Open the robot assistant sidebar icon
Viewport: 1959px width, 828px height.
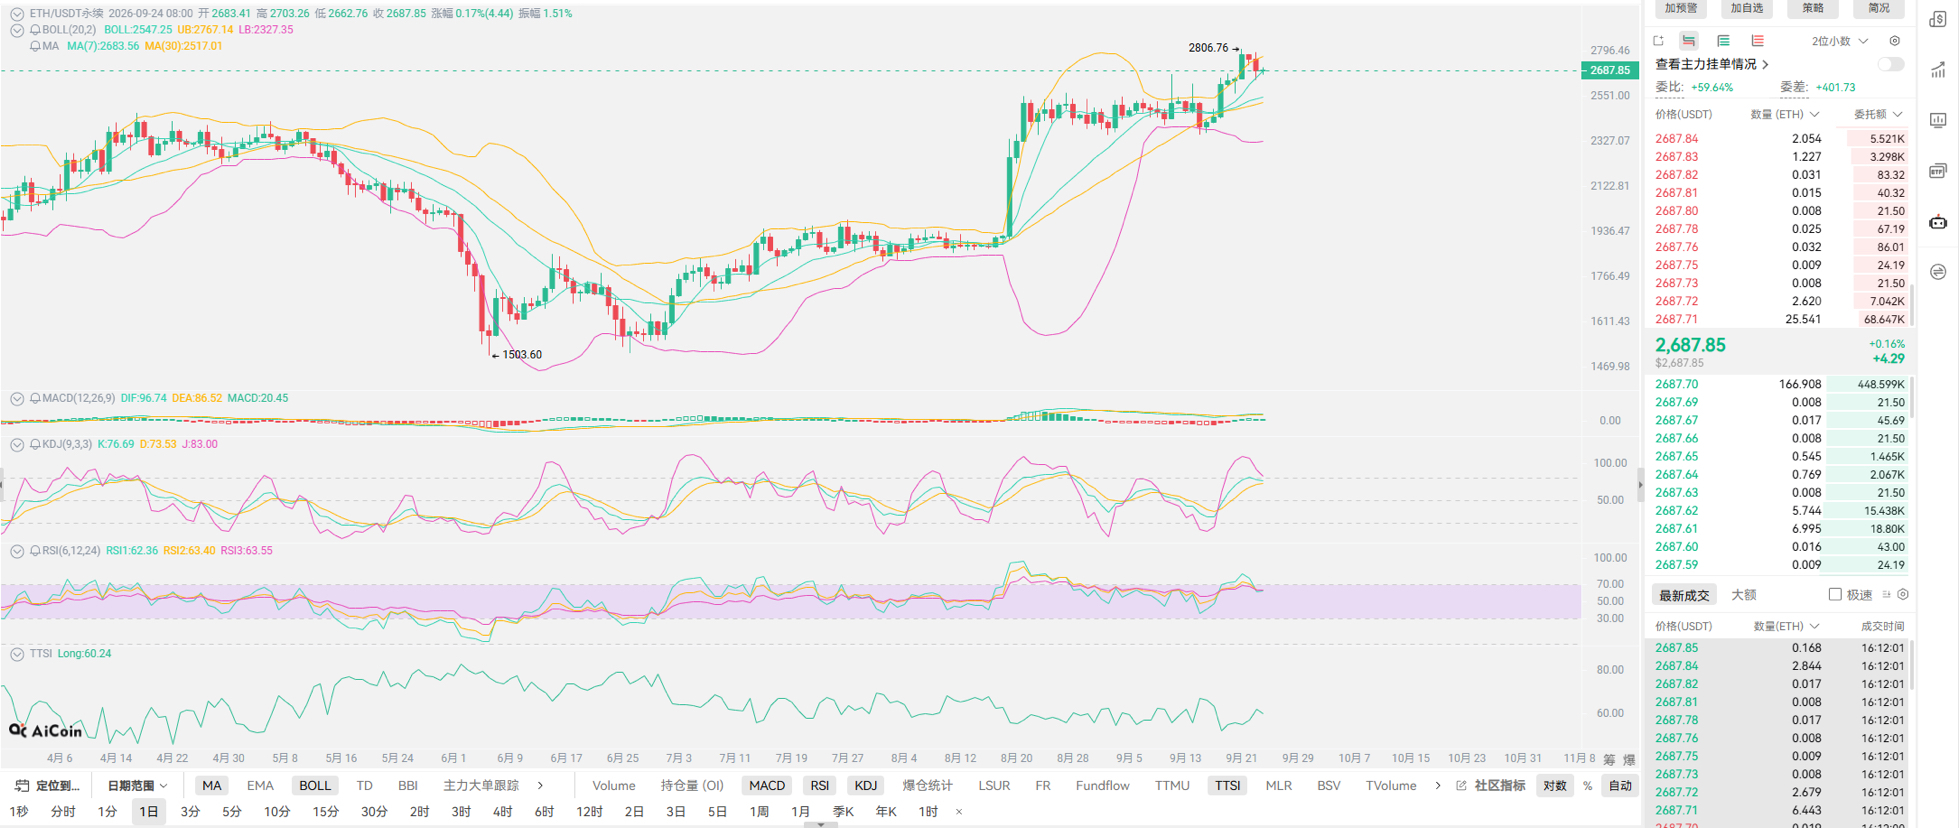point(1938,222)
